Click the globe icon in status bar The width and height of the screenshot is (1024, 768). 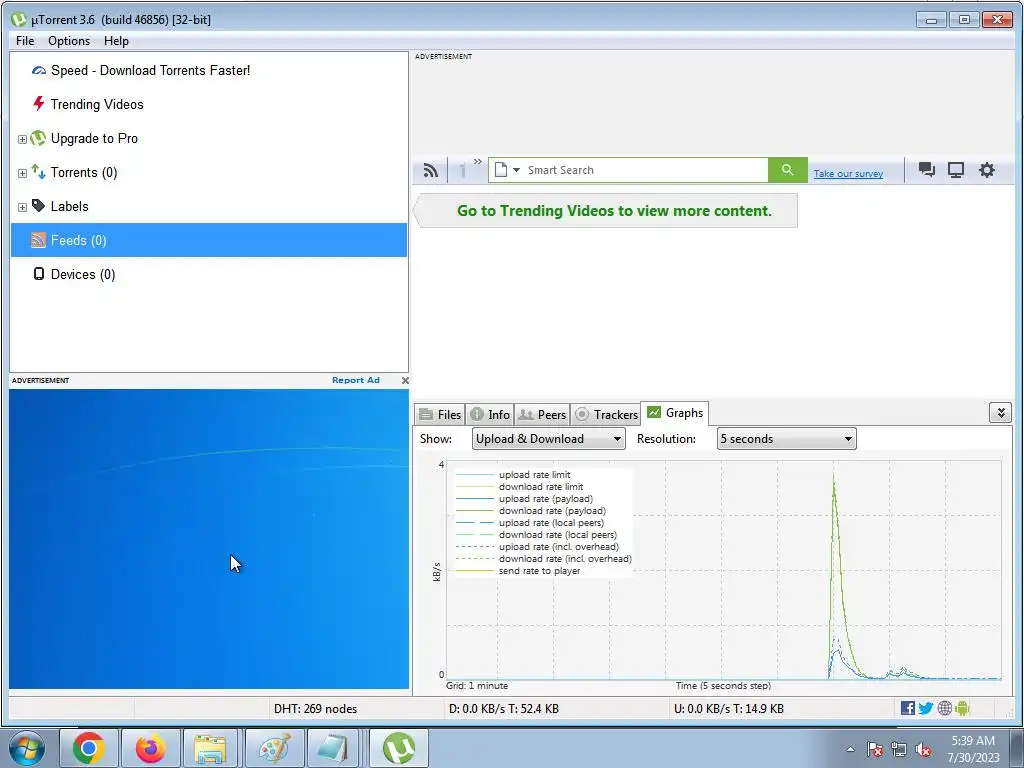pos(944,708)
